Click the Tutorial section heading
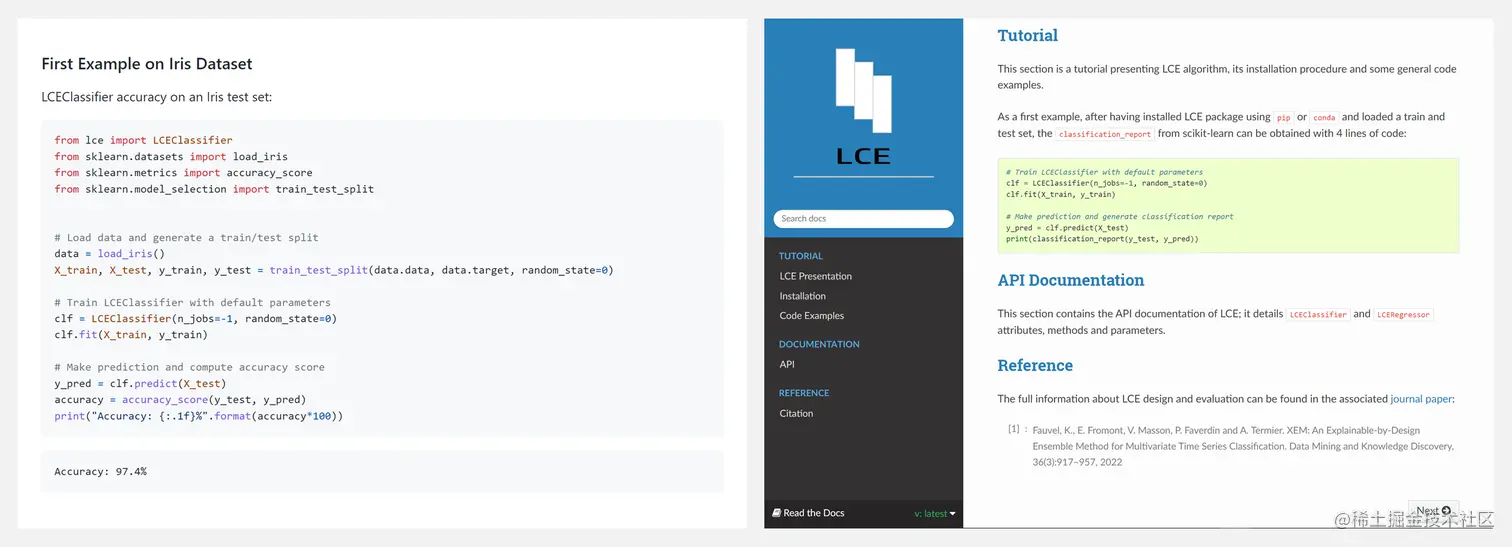This screenshot has height=547, width=1512. [1027, 35]
